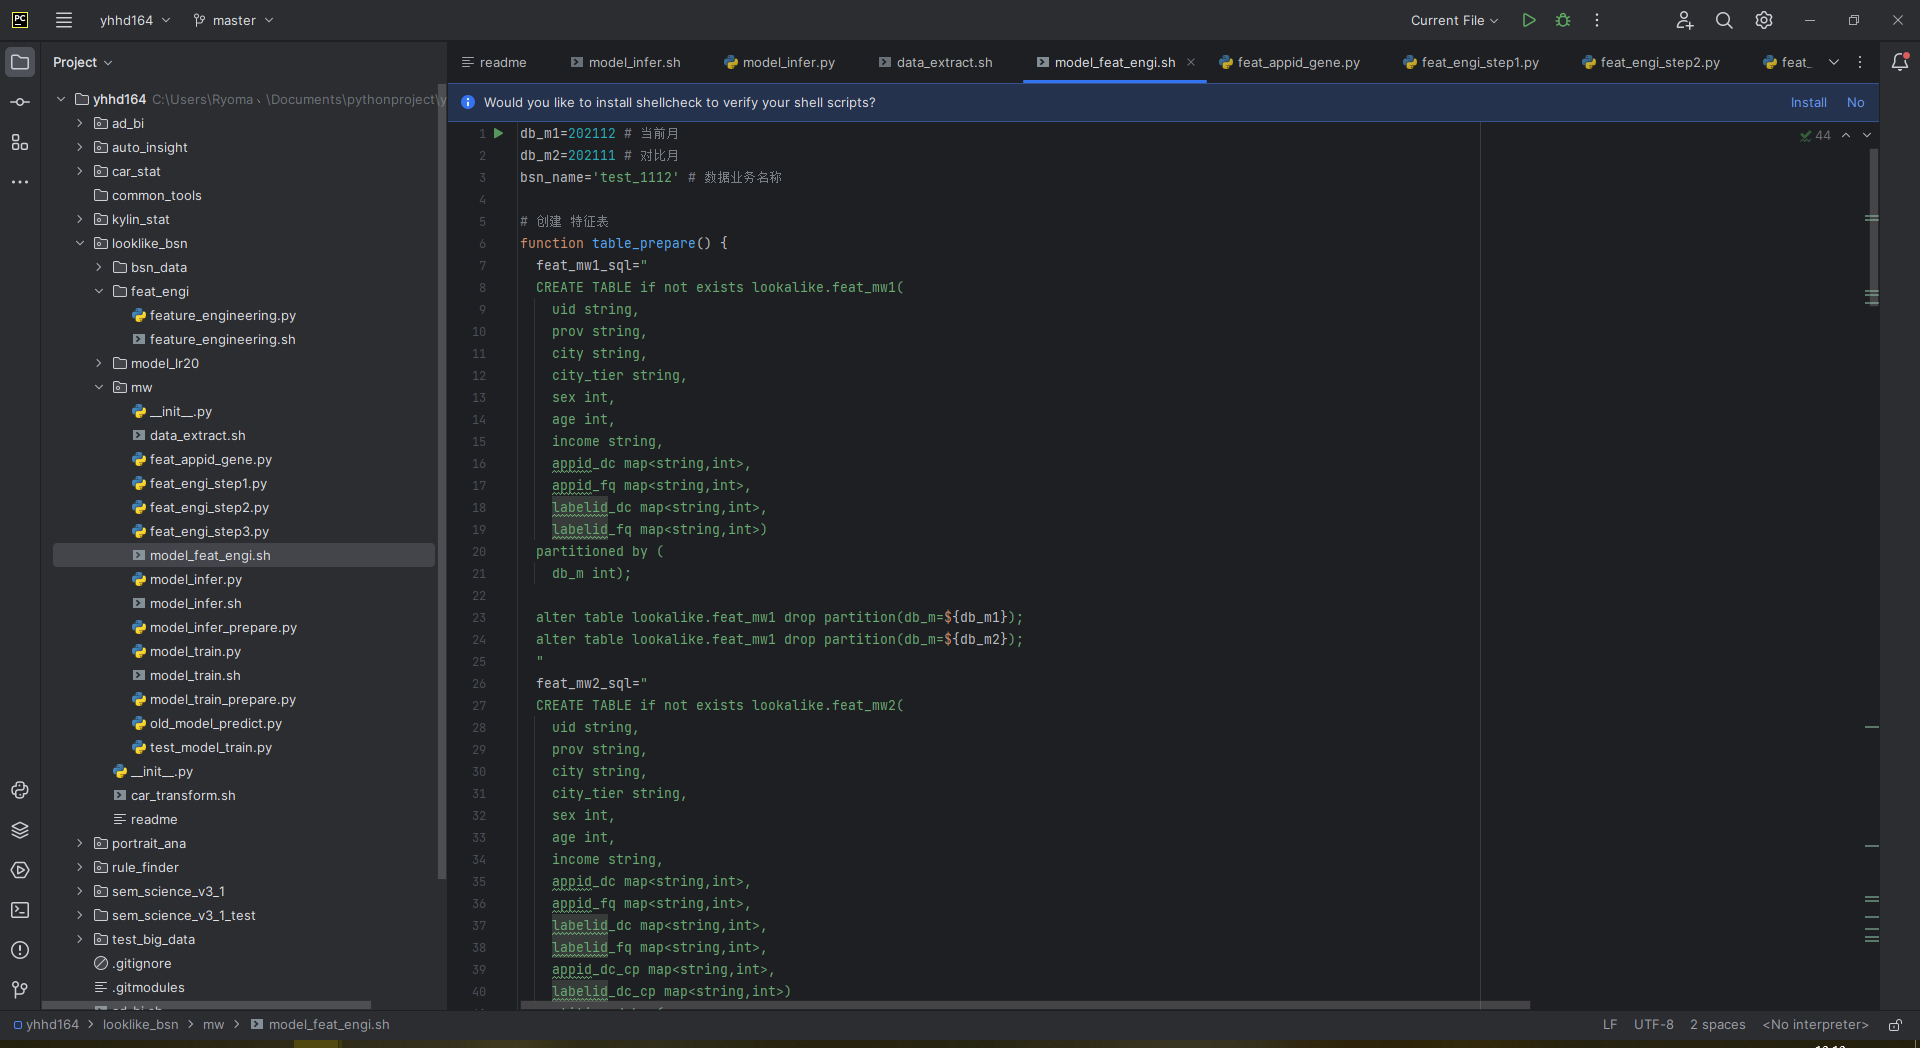Select .gitignore file in project tree
The image size is (1920, 1048).
click(x=142, y=963)
